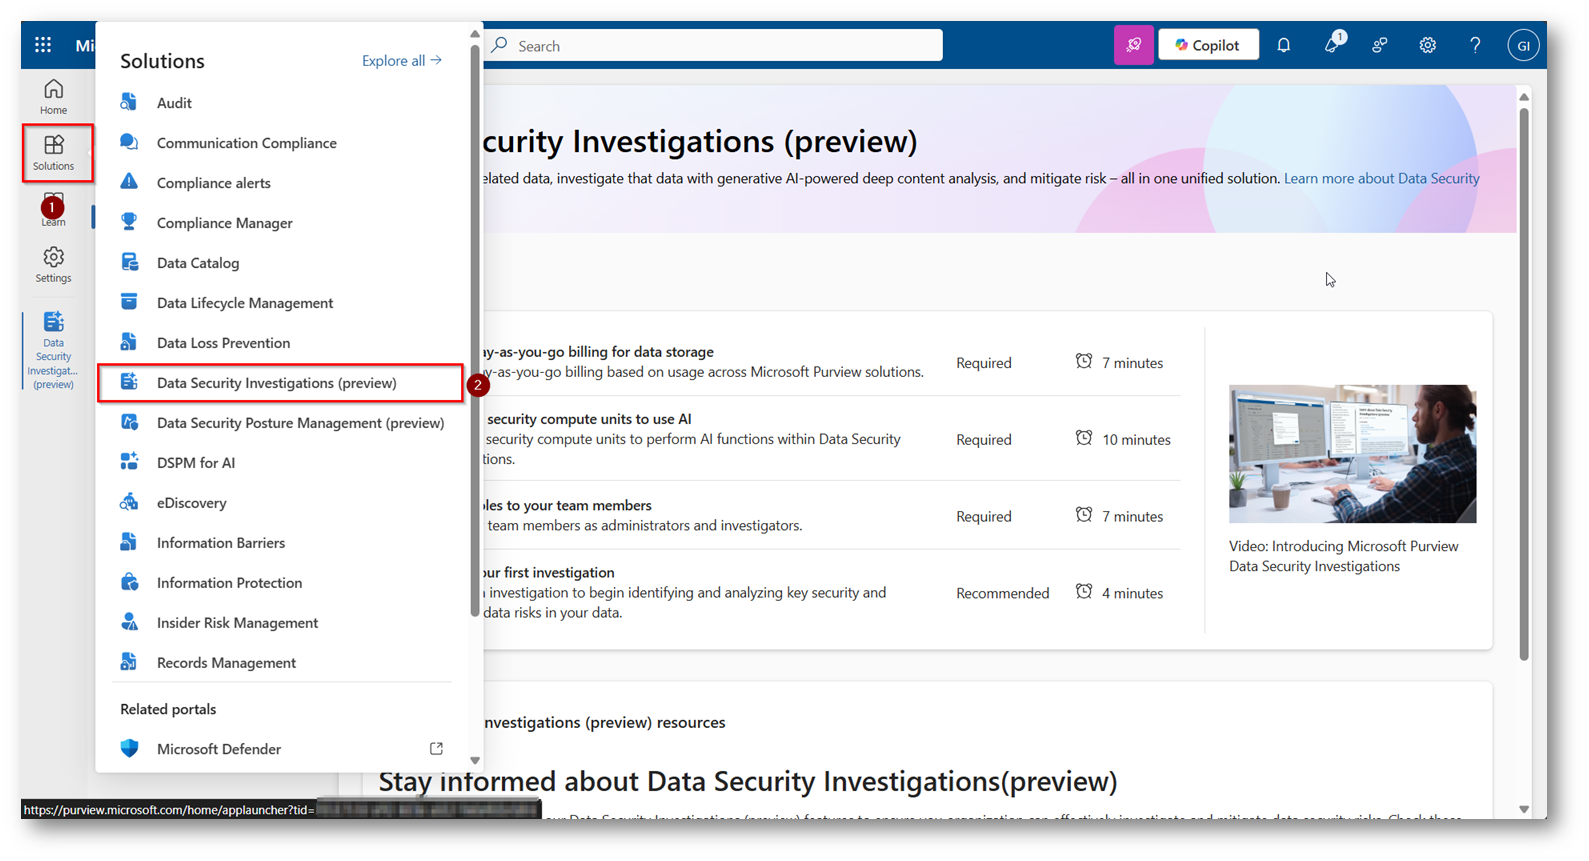
Task: Click the Data Catalog icon
Action: pyautogui.click(x=129, y=262)
